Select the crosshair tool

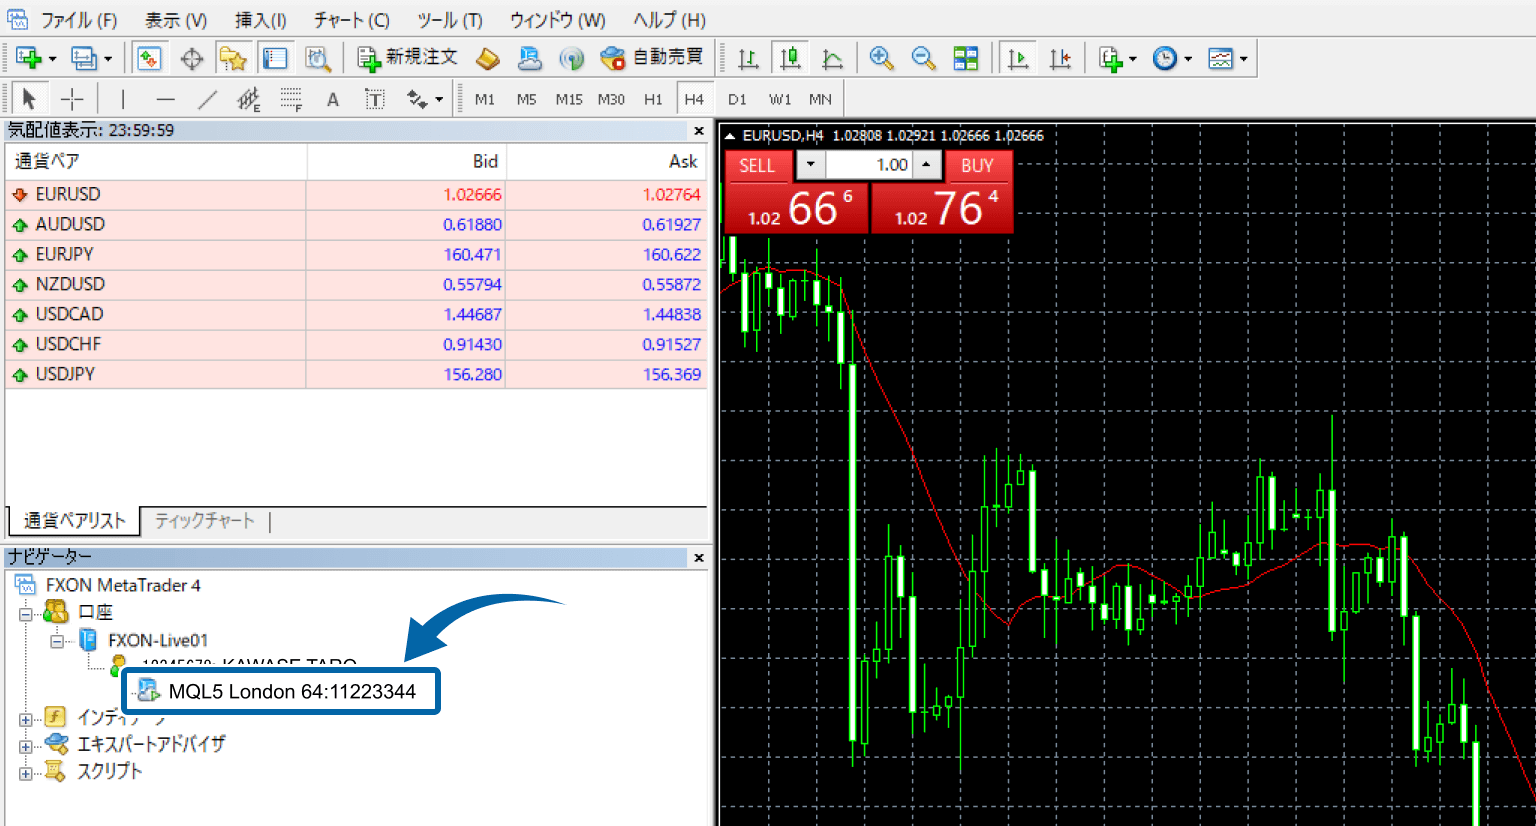72,99
